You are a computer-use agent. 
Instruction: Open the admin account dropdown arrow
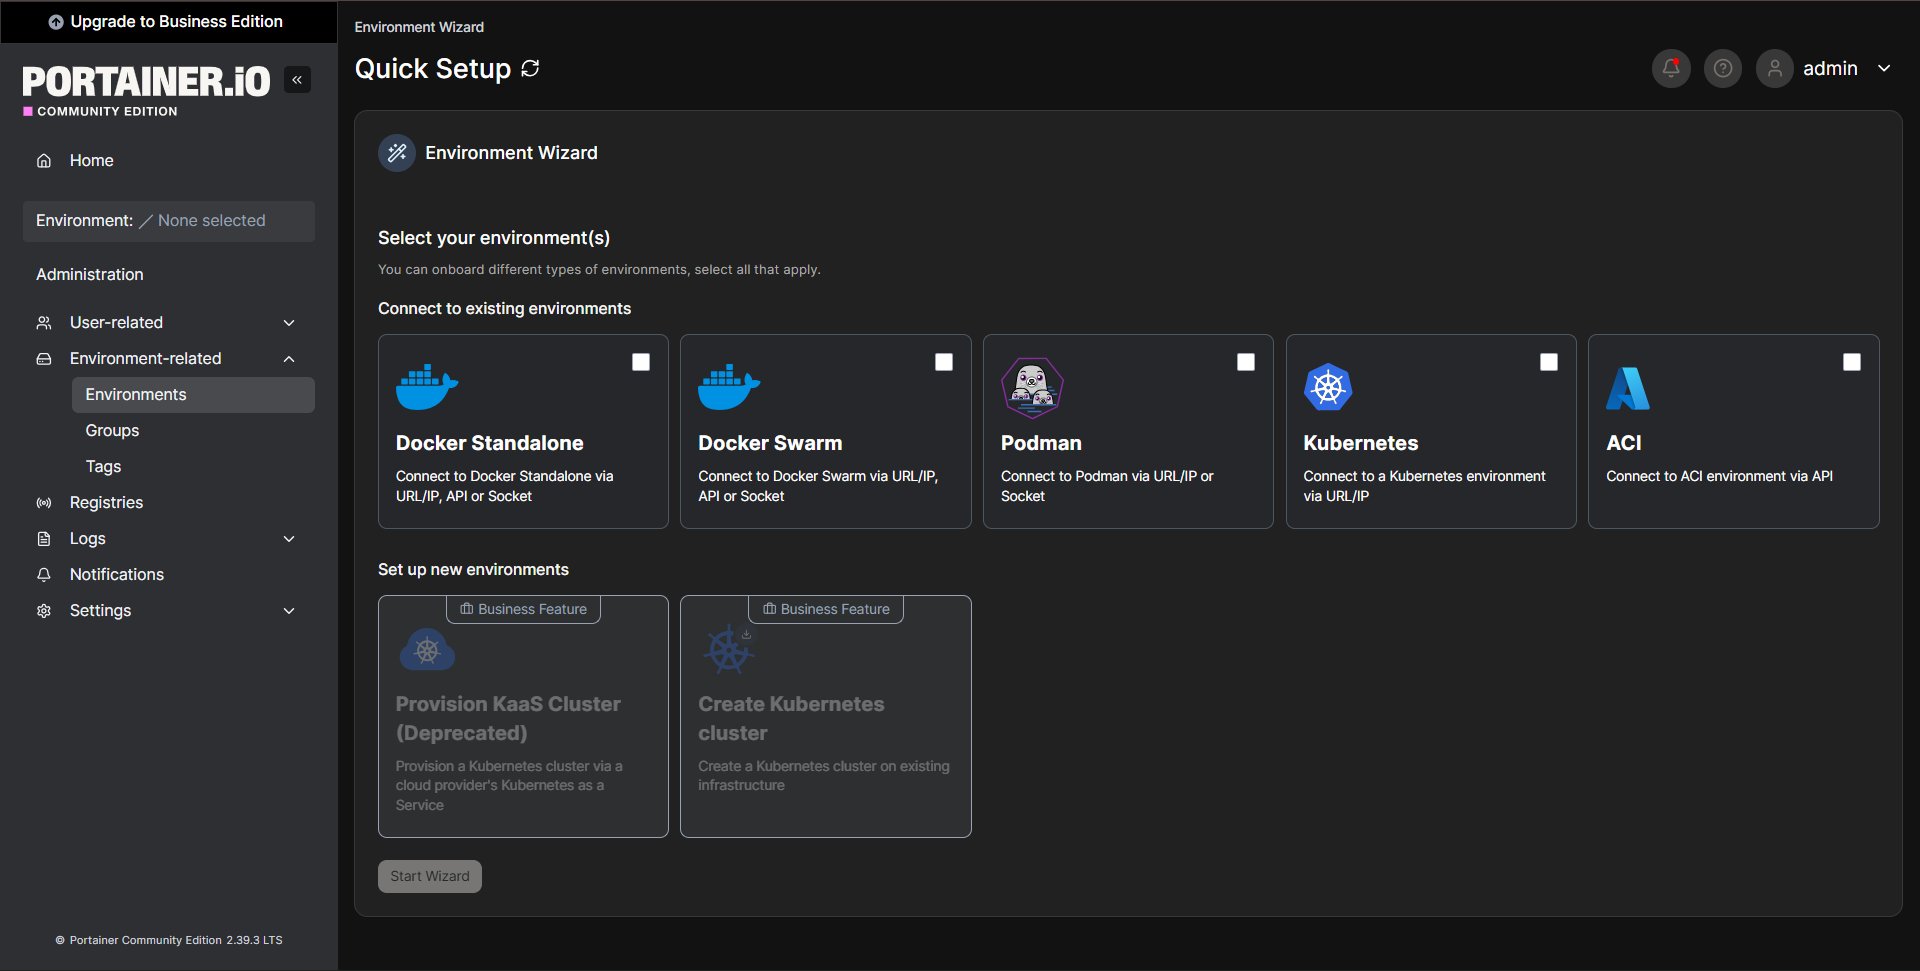[1884, 69]
